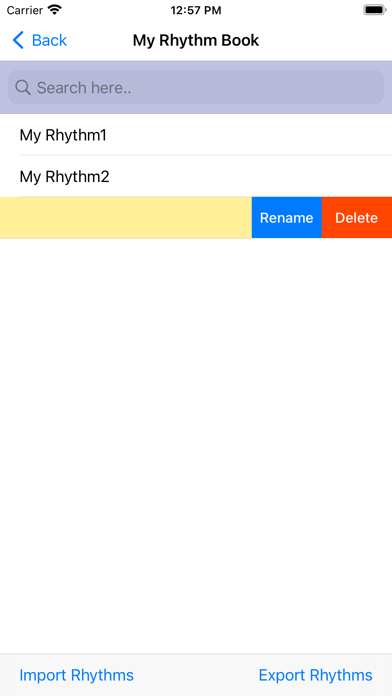This screenshot has width=392, height=696.
Task: Tap Import Rhythms at the bottom
Action: [x=76, y=675]
